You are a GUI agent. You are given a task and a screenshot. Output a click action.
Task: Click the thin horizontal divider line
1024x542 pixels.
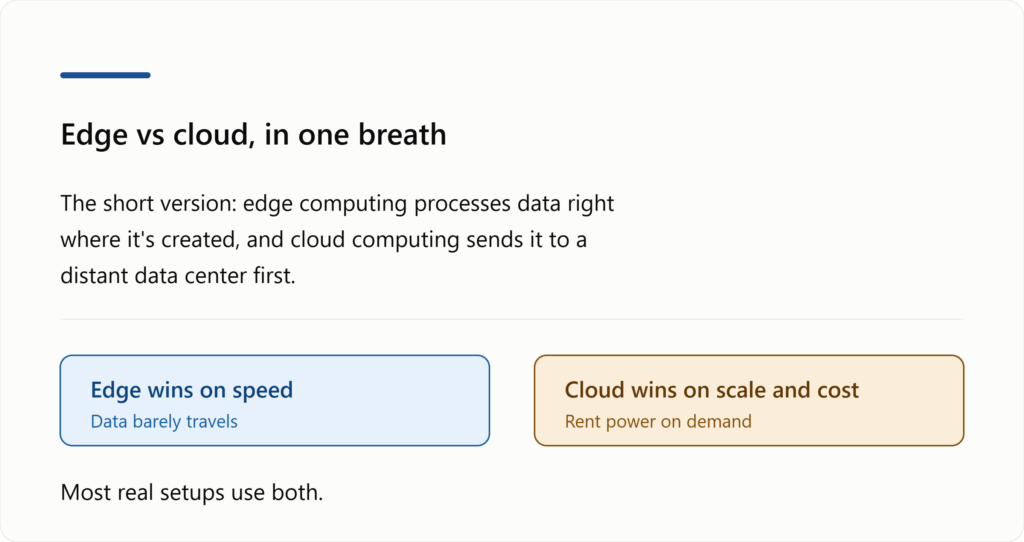512,319
